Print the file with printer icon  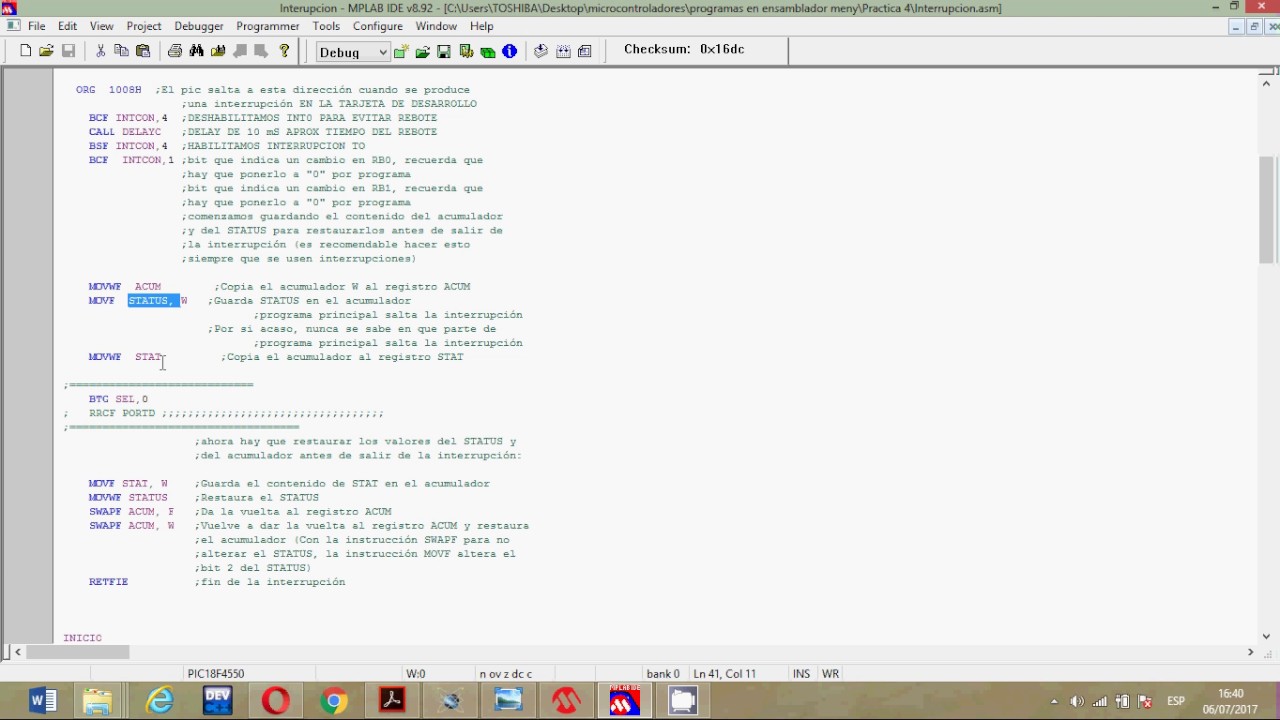pyautogui.click(x=175, y=51)
